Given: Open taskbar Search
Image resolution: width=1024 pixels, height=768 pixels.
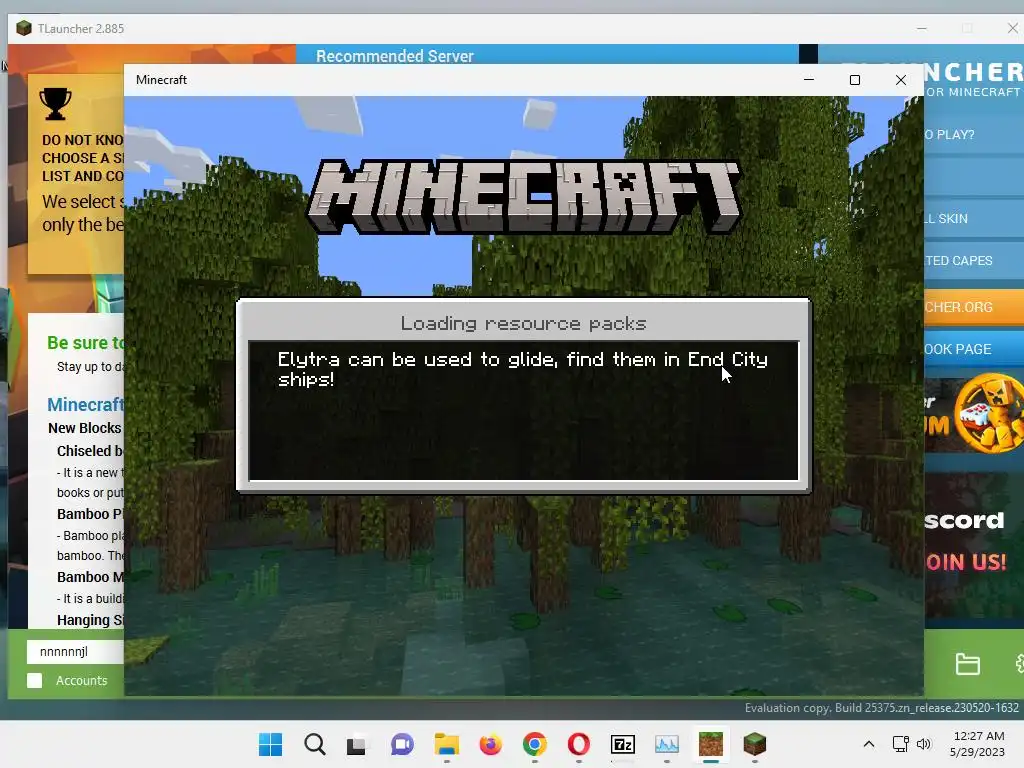Looking at the screenshot, I should point(315,744).
